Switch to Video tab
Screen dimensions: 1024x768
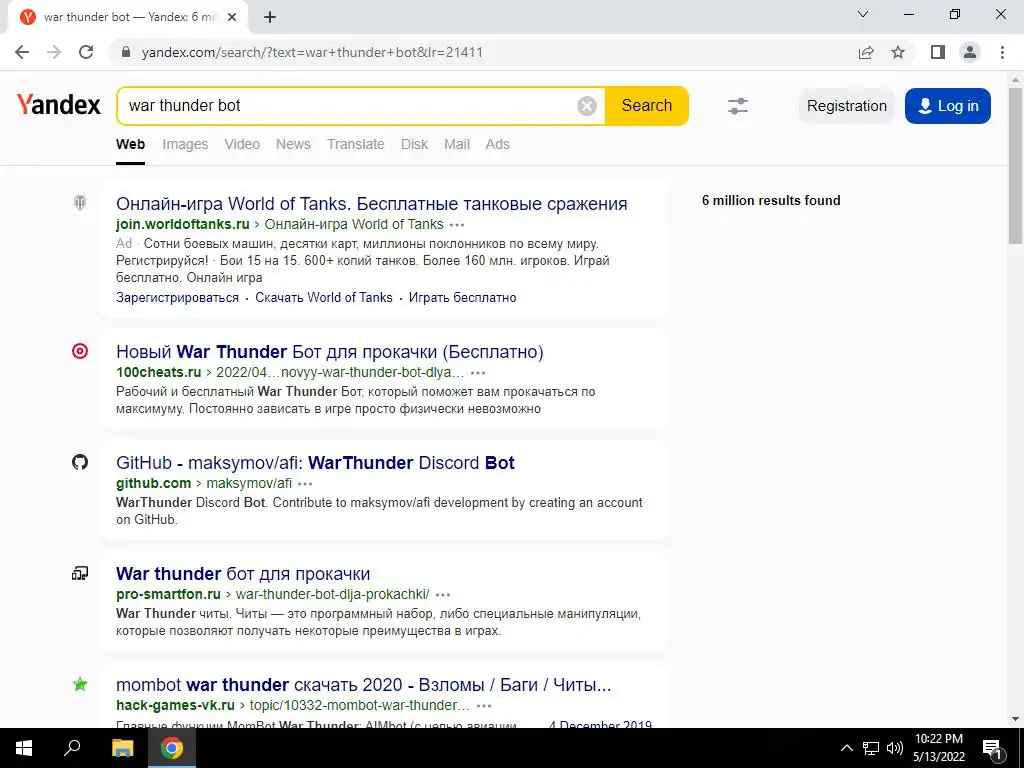click(x=242, y=144)
